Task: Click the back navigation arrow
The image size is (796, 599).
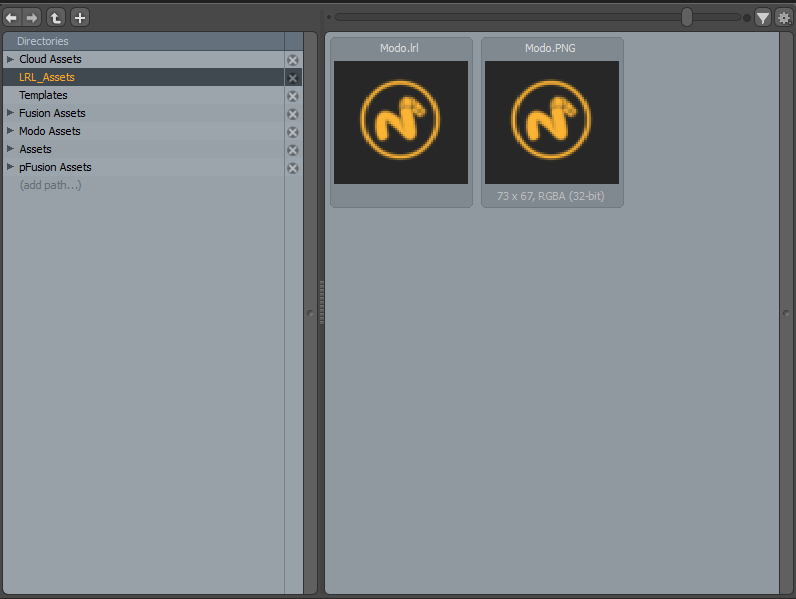Action: coord(12,17)
